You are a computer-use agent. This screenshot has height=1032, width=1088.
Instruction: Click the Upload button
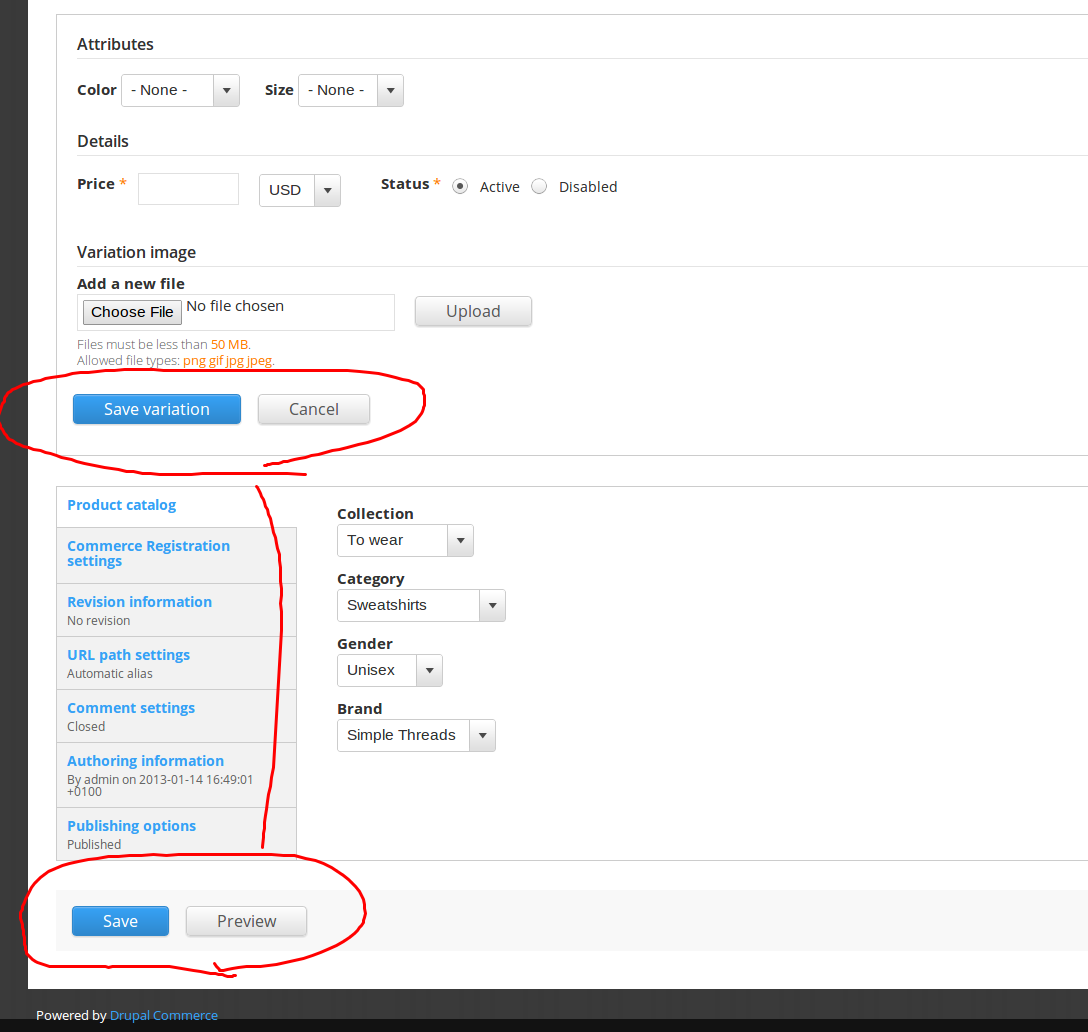pyautogui.click(x=473, y=311)
